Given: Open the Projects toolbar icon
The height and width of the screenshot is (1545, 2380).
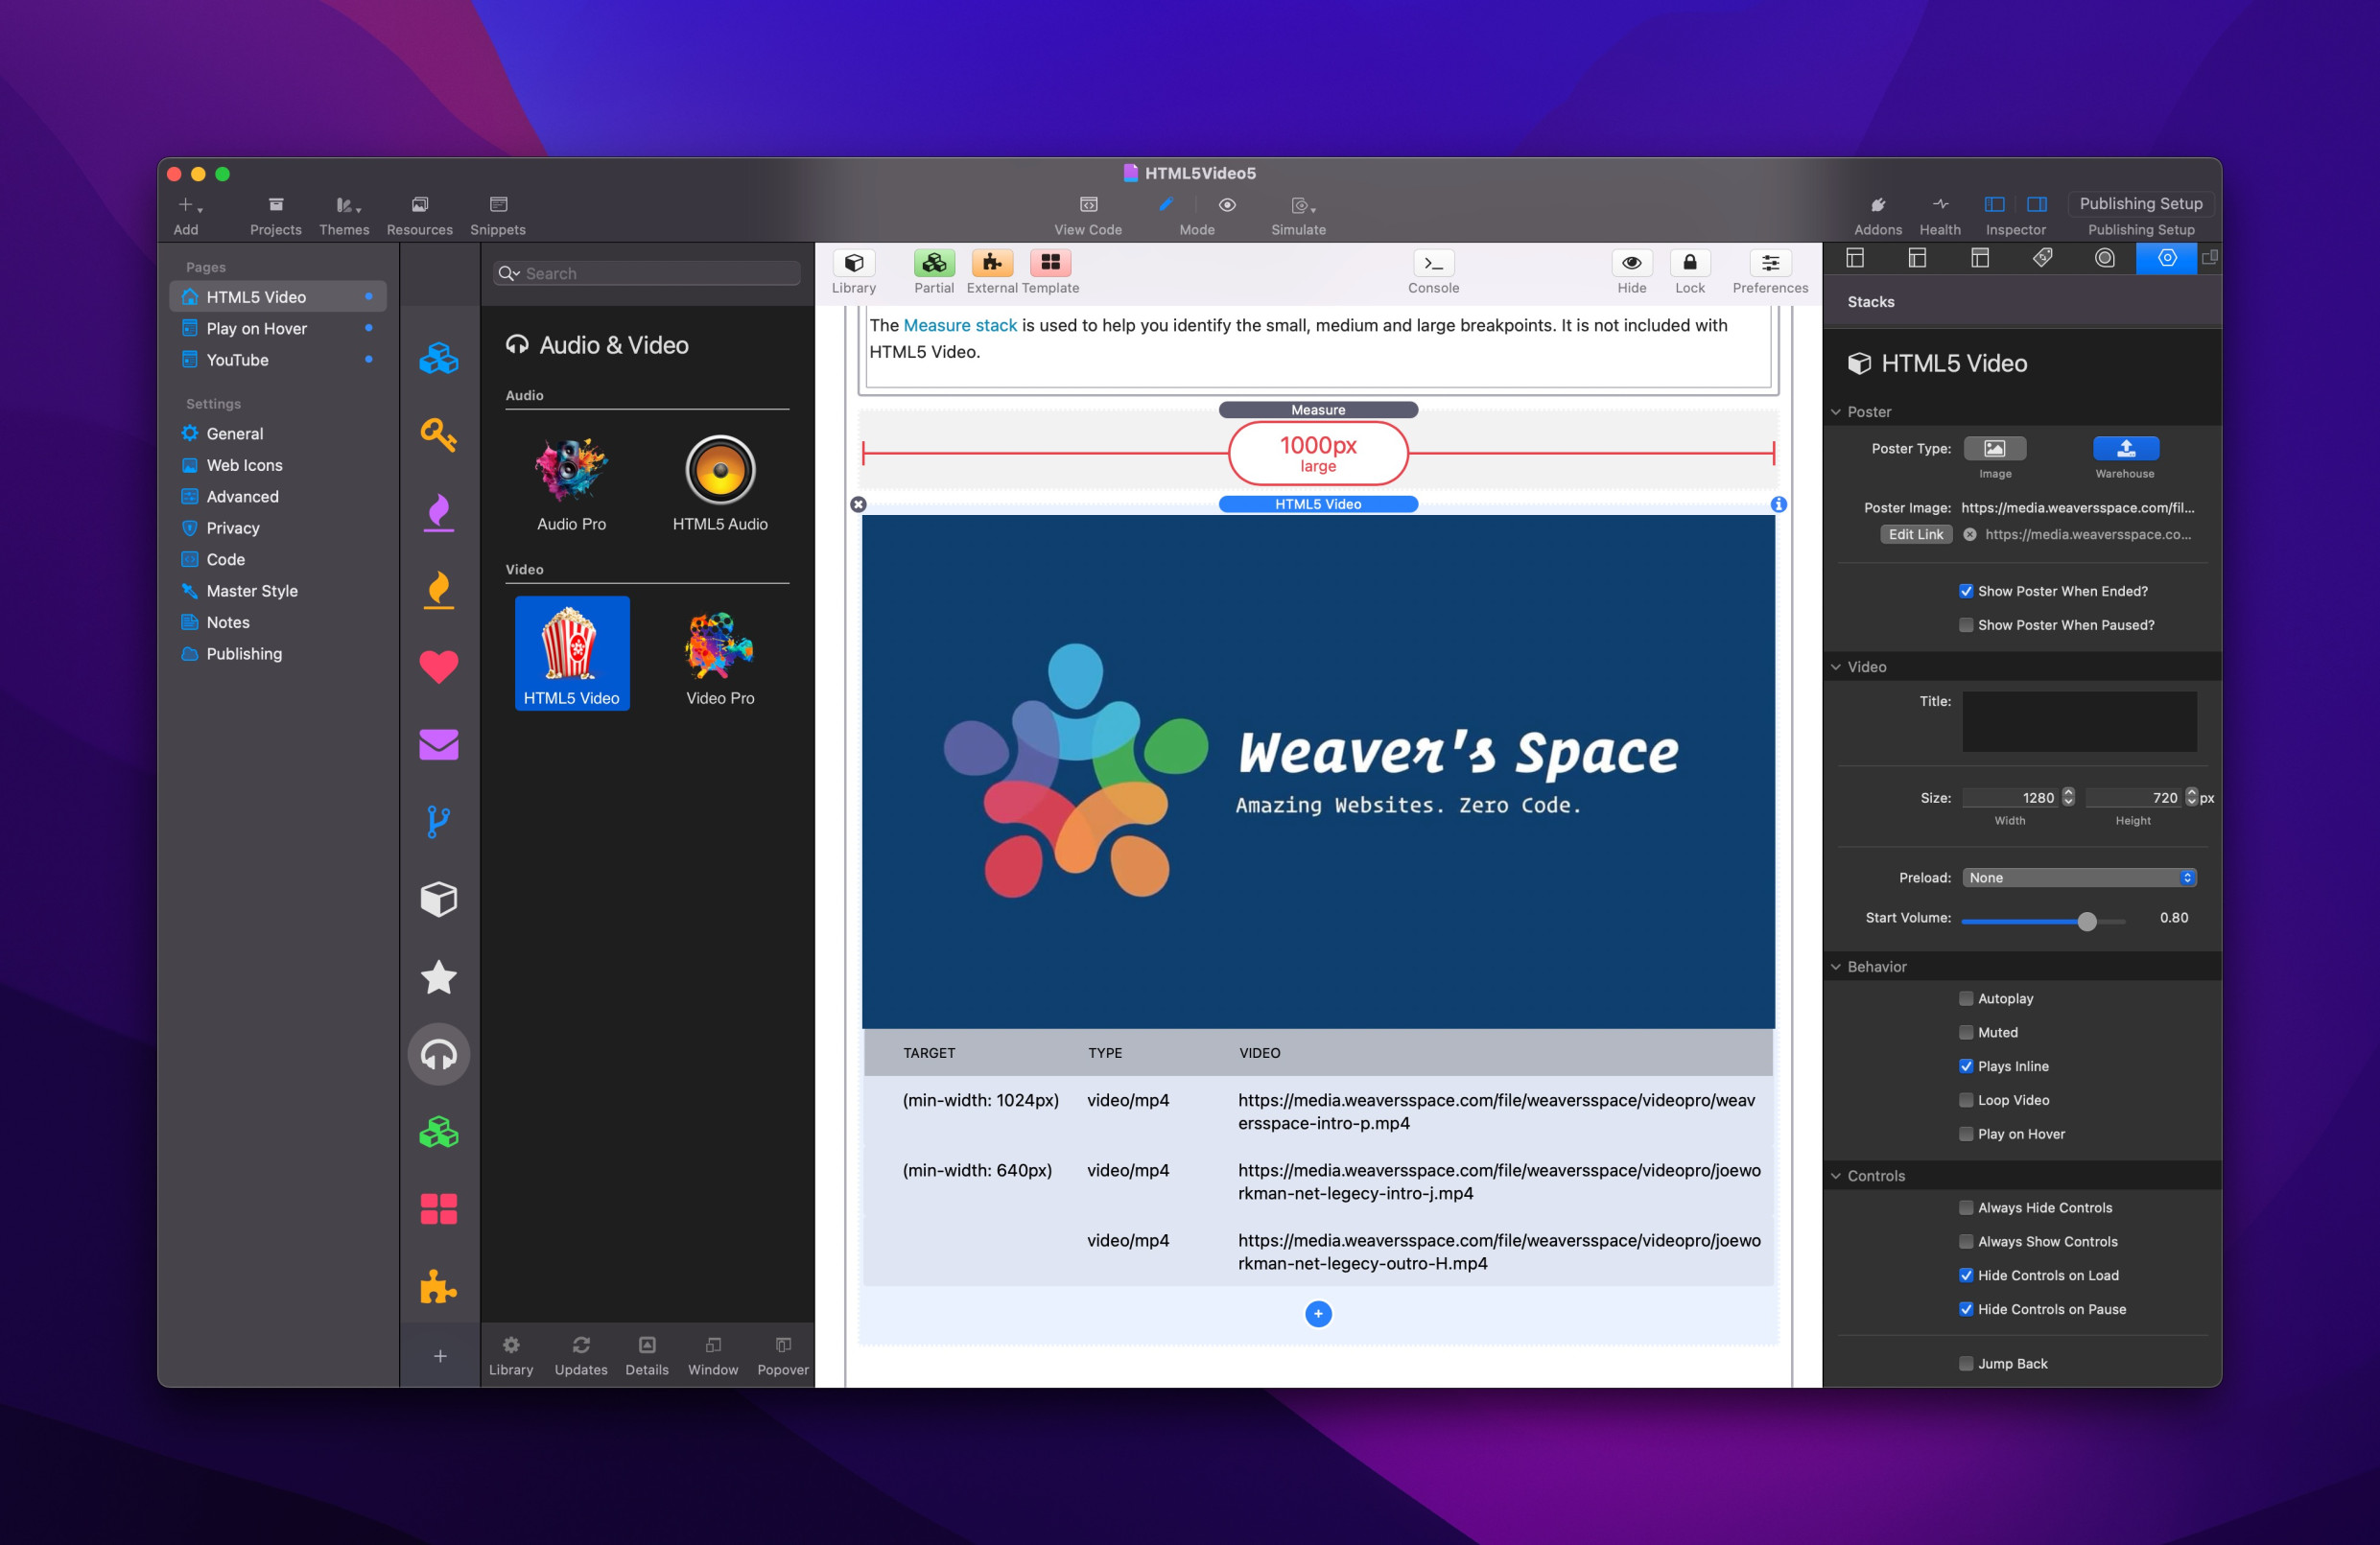Looking at the screenshot, I should pyautogui.click(x=275, y=205).
